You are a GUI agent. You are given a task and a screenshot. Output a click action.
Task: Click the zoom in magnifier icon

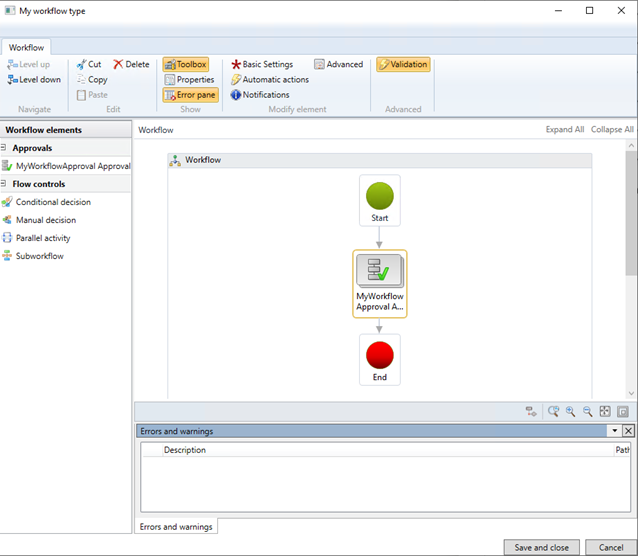(570, 411)
